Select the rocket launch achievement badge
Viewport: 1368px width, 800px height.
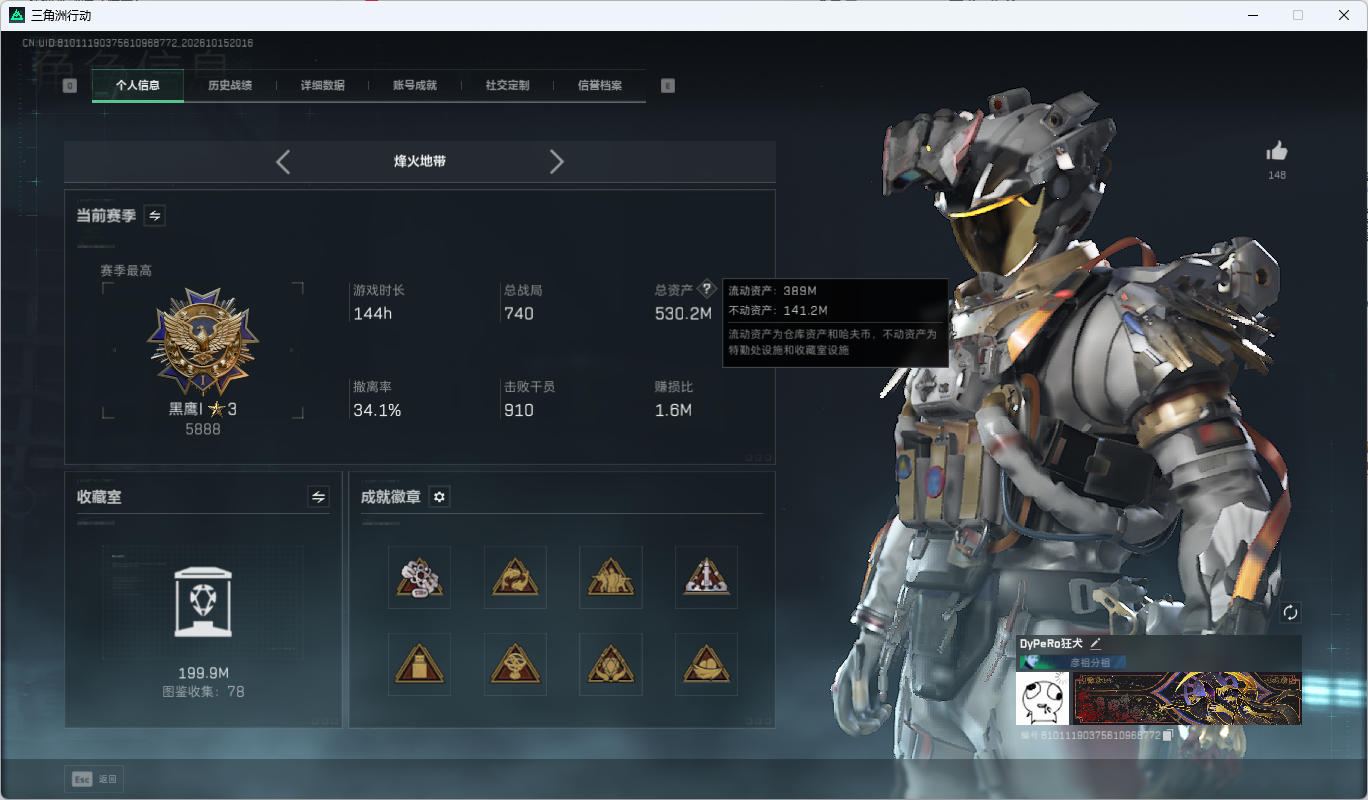pyautogui.click(x=706, y=577)
